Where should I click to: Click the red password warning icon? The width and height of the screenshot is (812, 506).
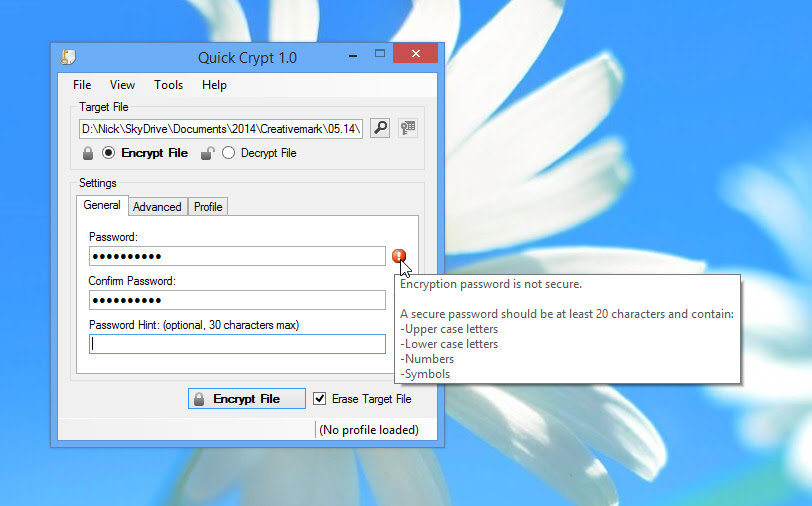(x=399, y=256)
